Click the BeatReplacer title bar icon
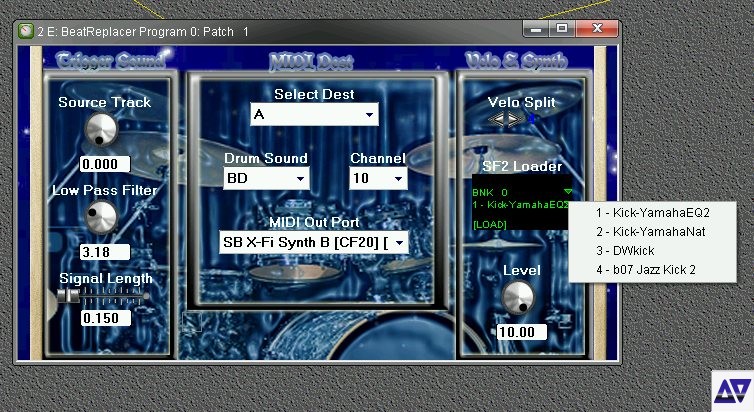Screen dimensions: 754x412 tap(25, 31)
